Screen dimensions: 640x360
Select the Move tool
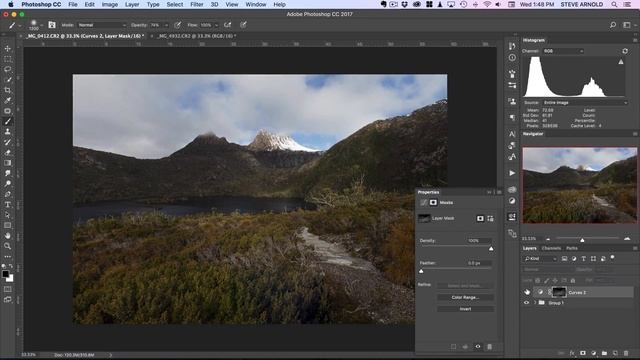8,49
